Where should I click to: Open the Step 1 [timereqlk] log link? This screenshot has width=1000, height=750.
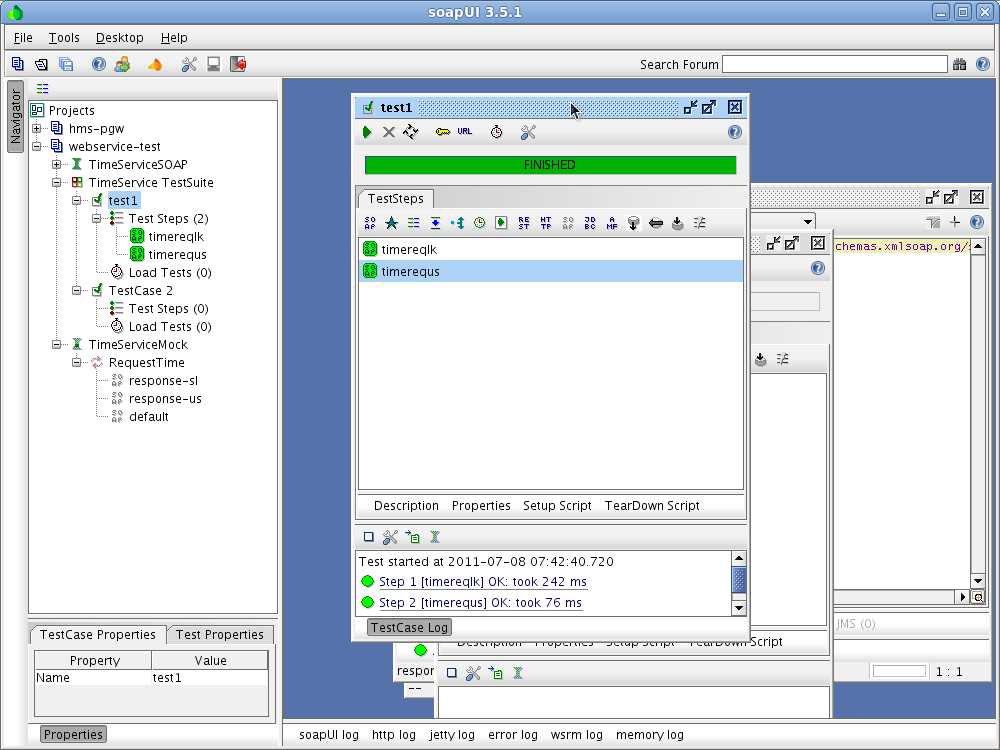tap(483, 582)
